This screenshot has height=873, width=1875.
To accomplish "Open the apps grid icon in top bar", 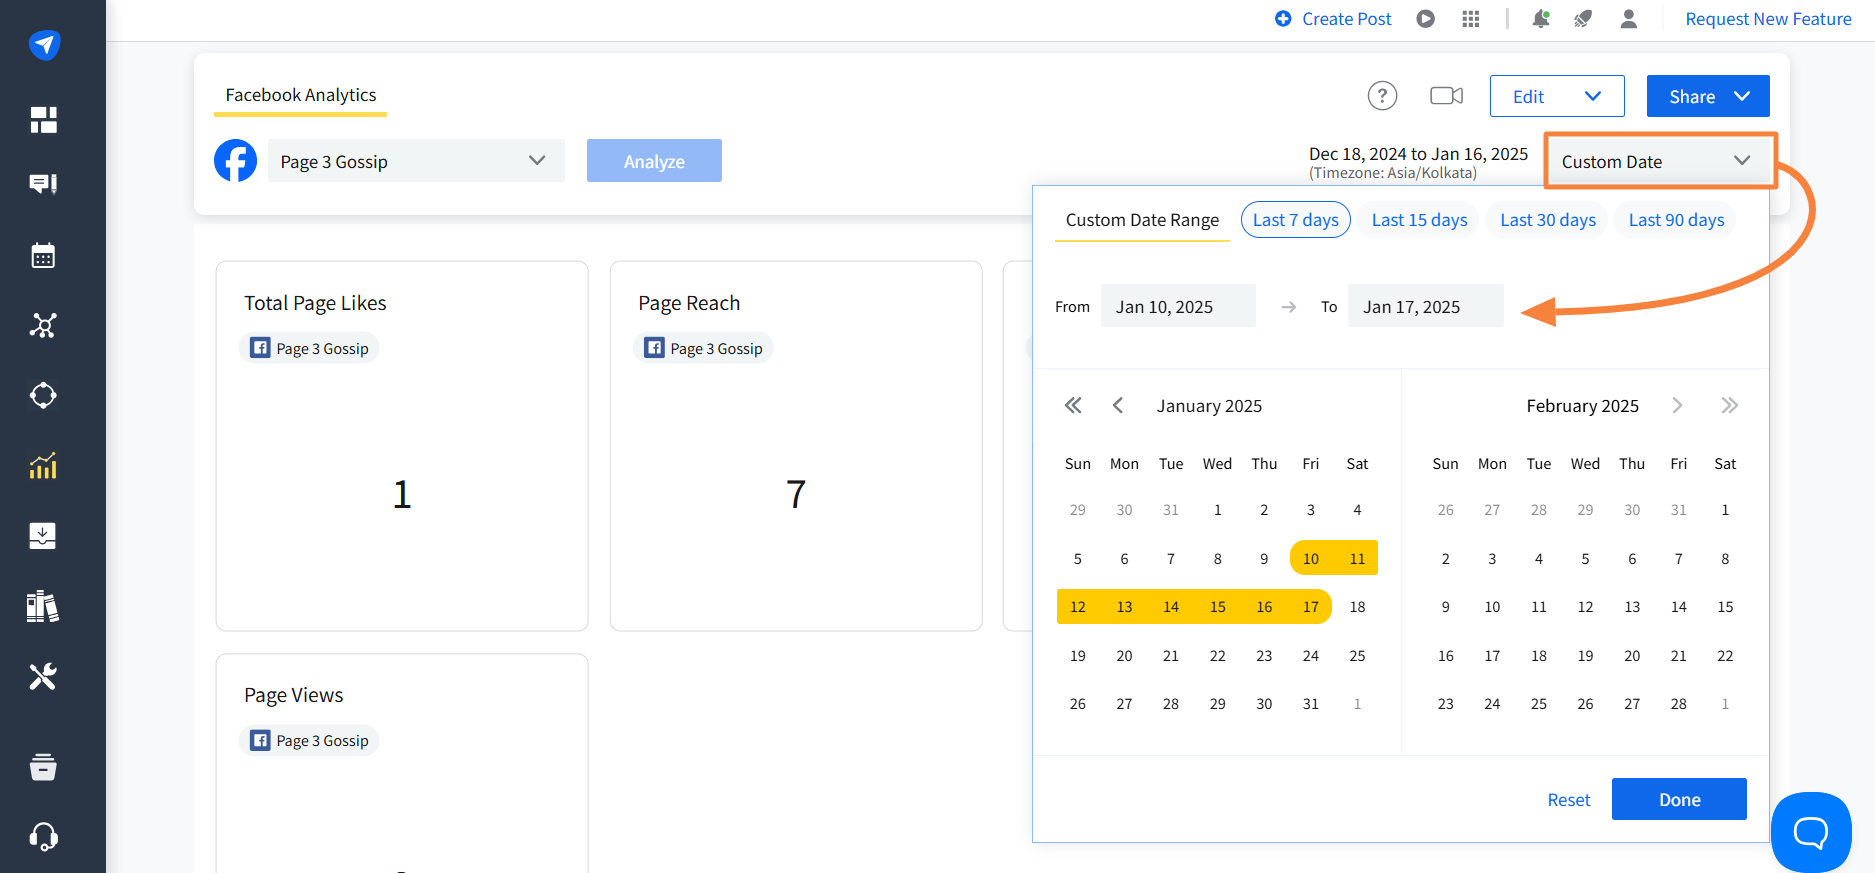I will tap(1470, 19).
